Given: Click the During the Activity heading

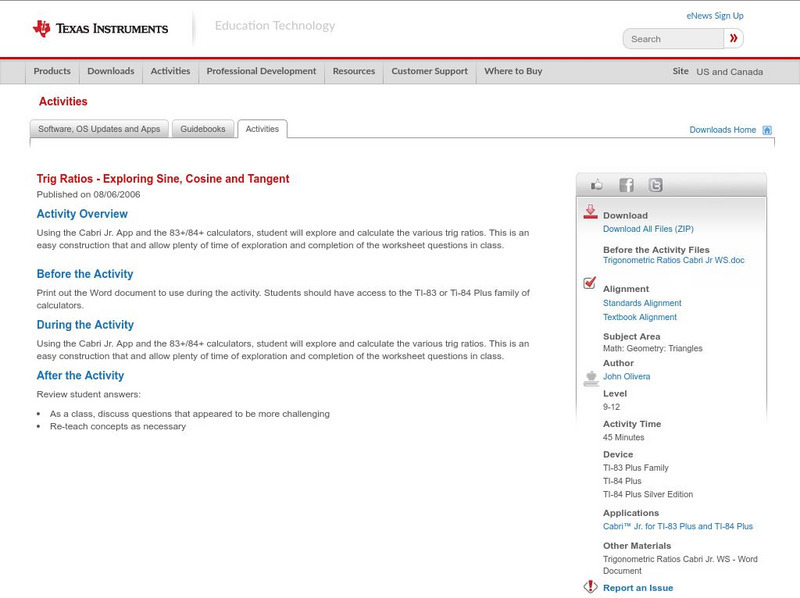Looking at the screenshot, I should coord(85,325).
